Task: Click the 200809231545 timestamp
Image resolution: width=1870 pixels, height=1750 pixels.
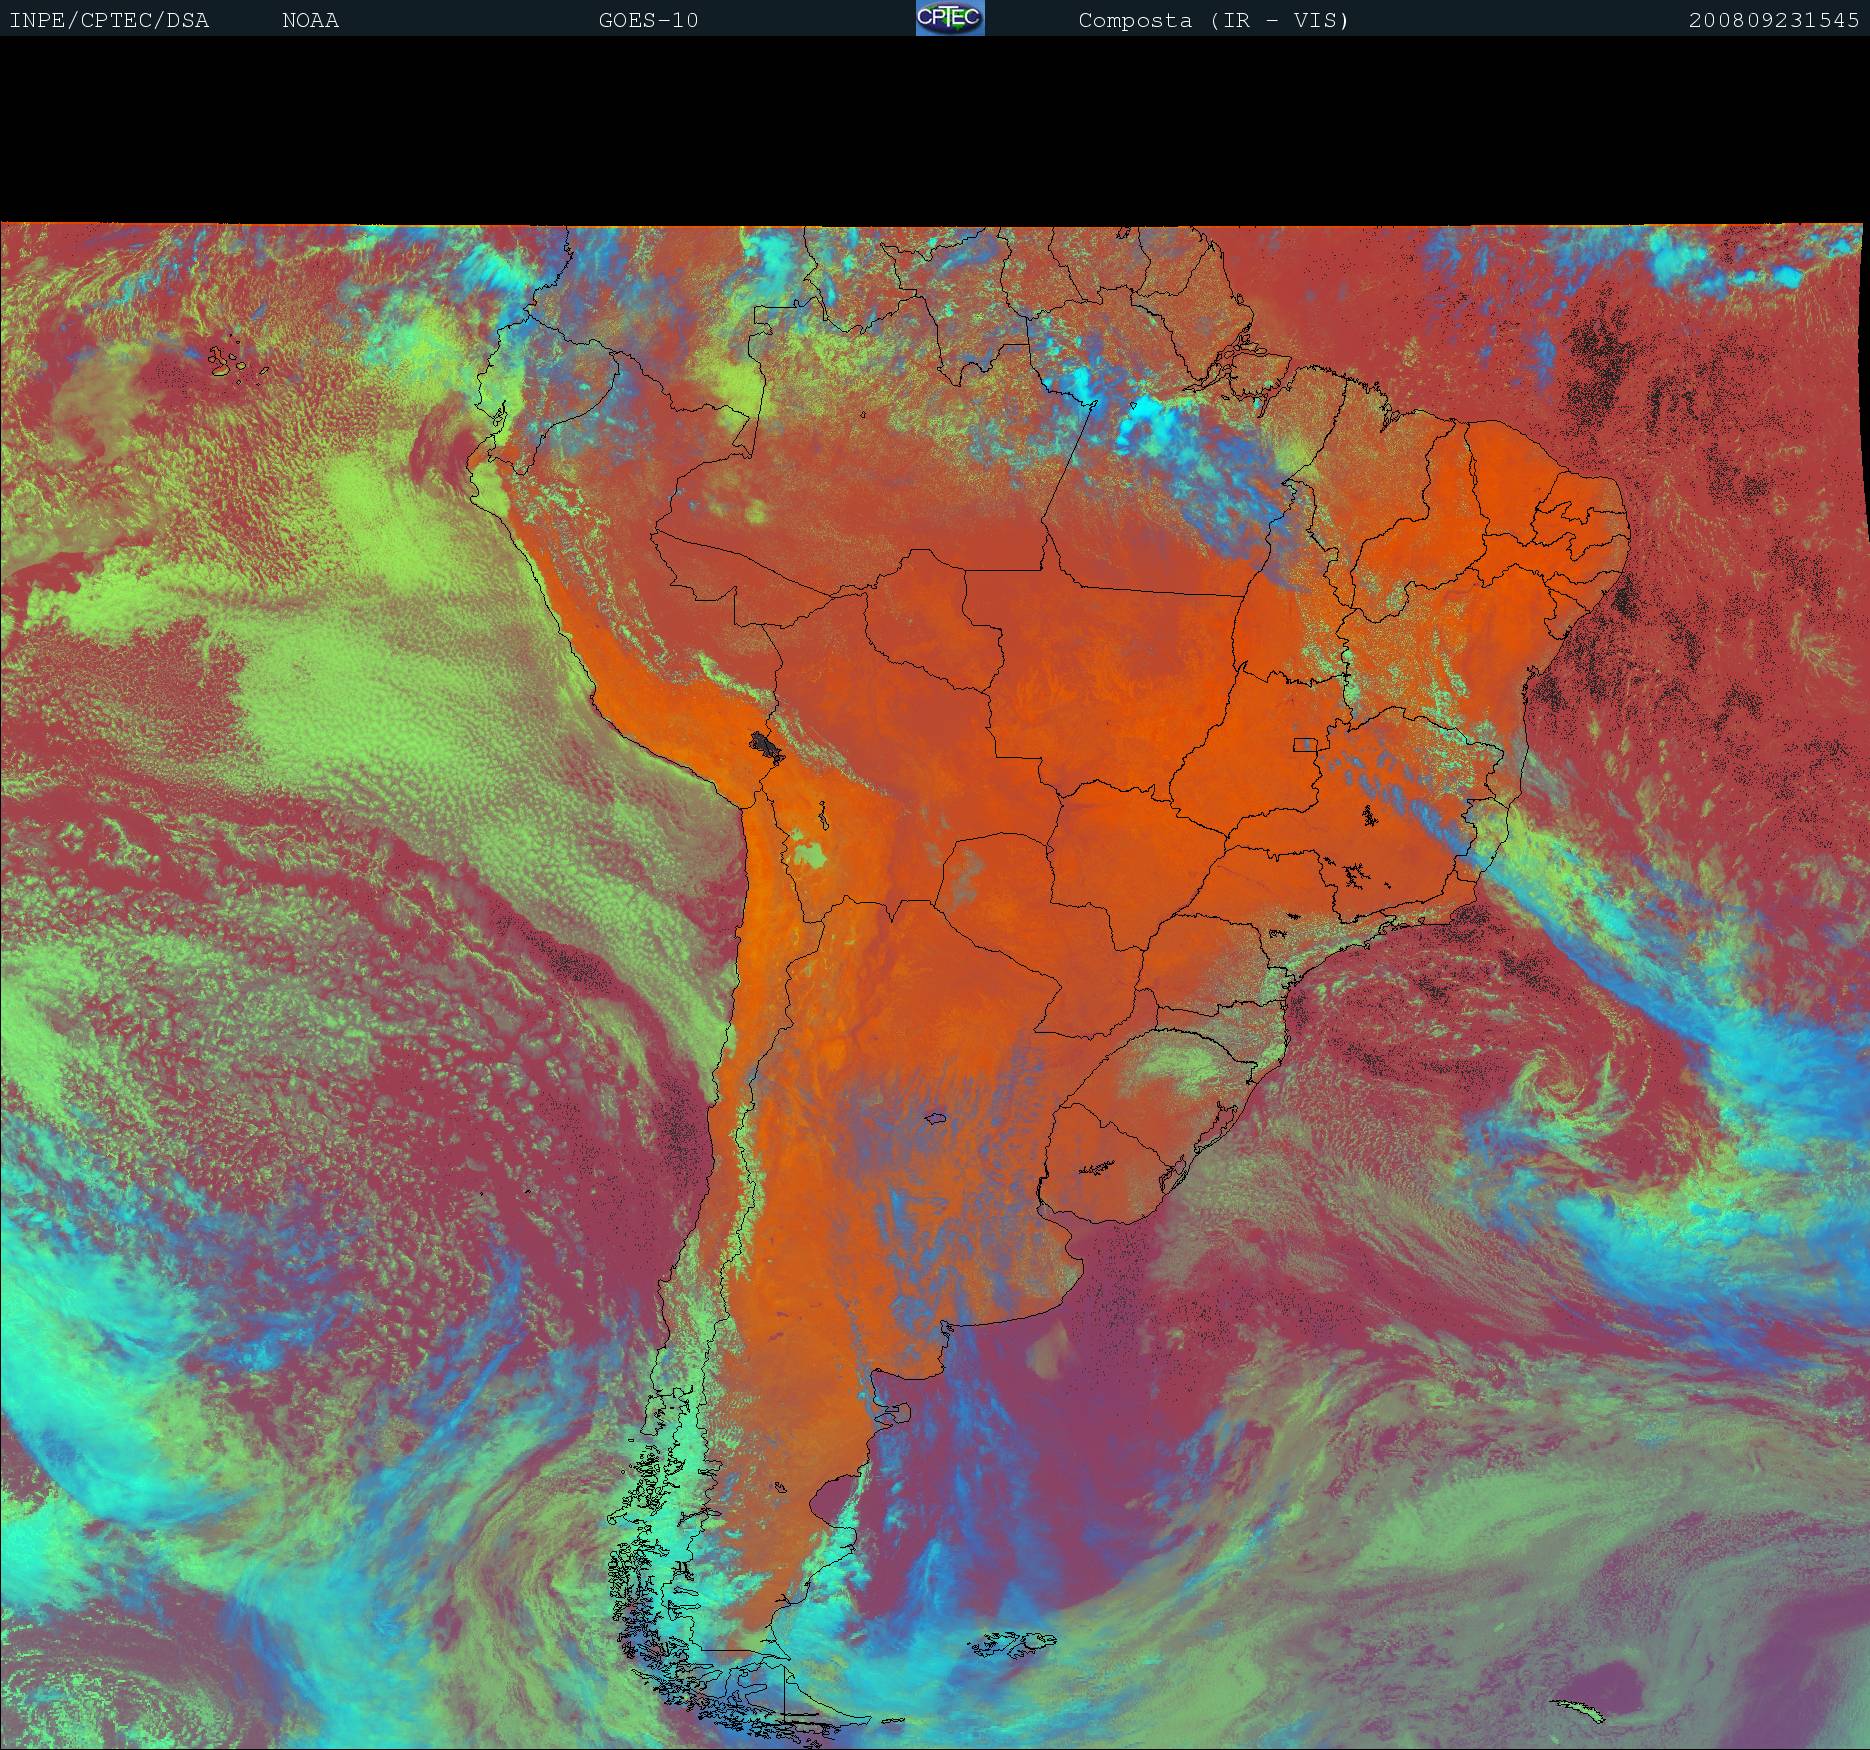Action: click(1773, 21)
